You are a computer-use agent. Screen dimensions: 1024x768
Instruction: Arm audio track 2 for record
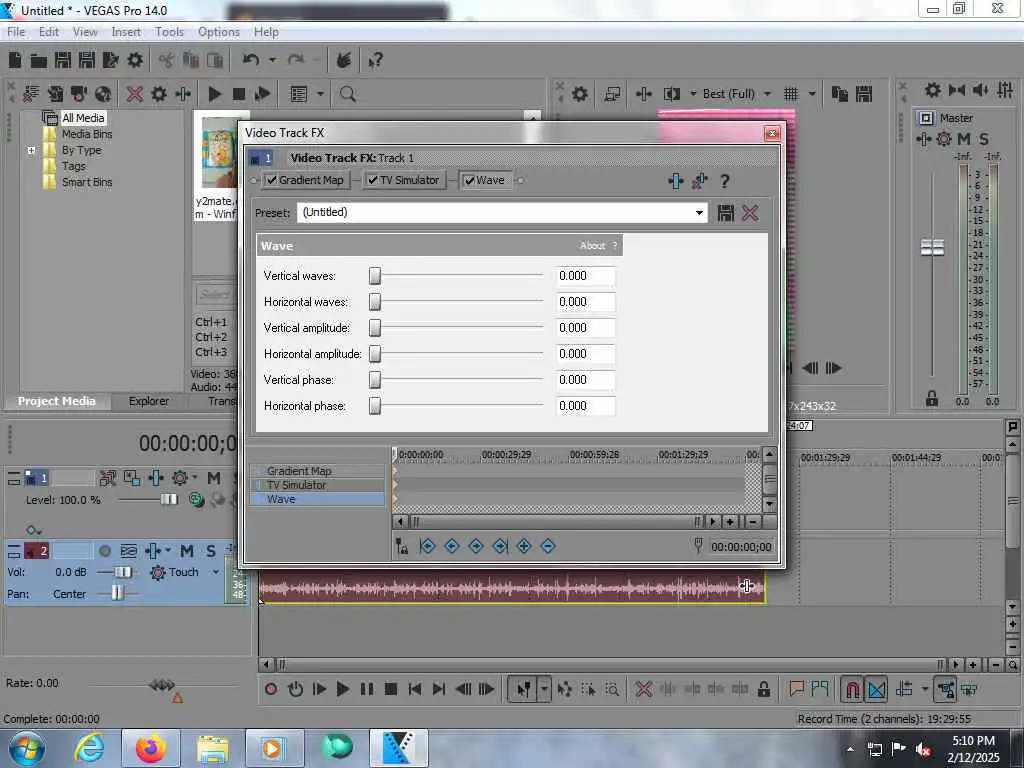pos(104,551)
